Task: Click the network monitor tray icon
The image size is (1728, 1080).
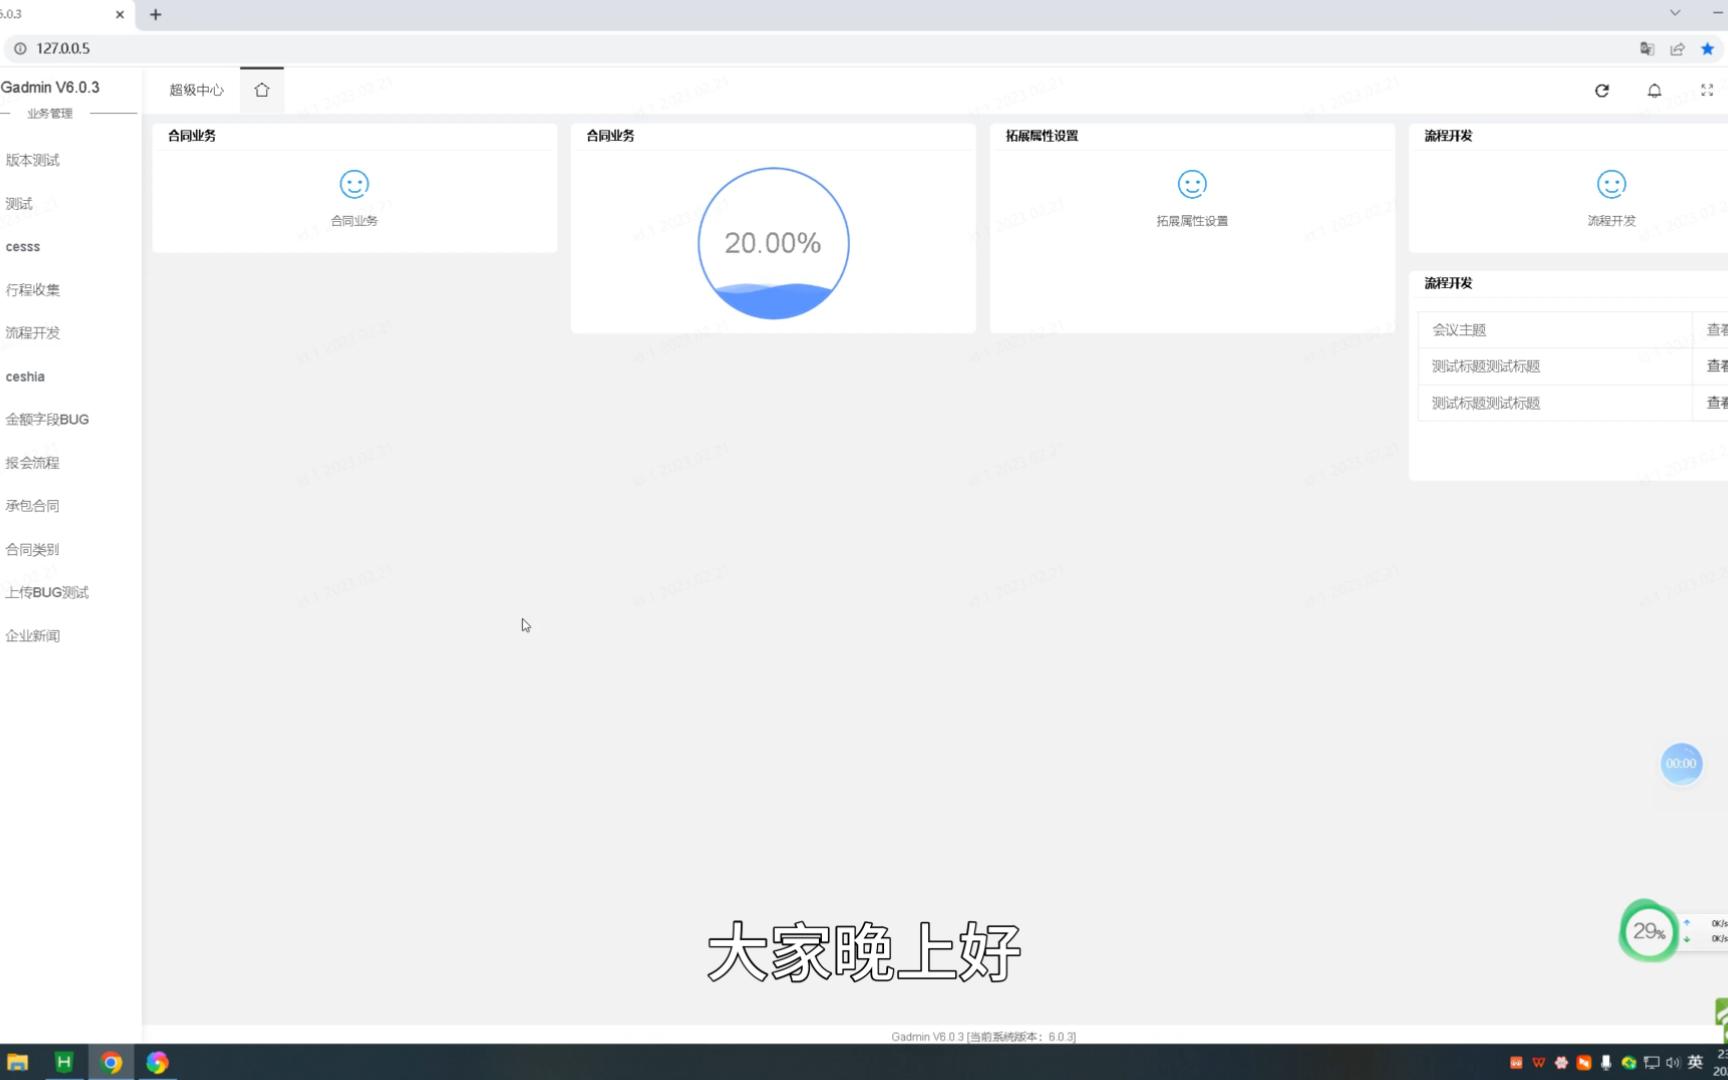Action: pos(1651,1062)
